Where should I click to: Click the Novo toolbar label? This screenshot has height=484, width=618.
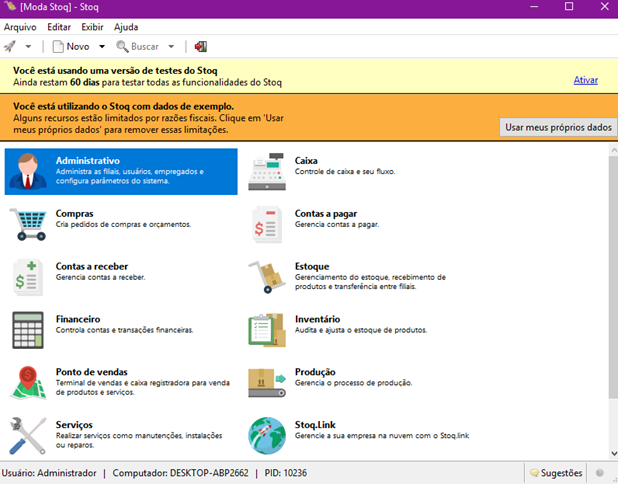pos(78,47)
